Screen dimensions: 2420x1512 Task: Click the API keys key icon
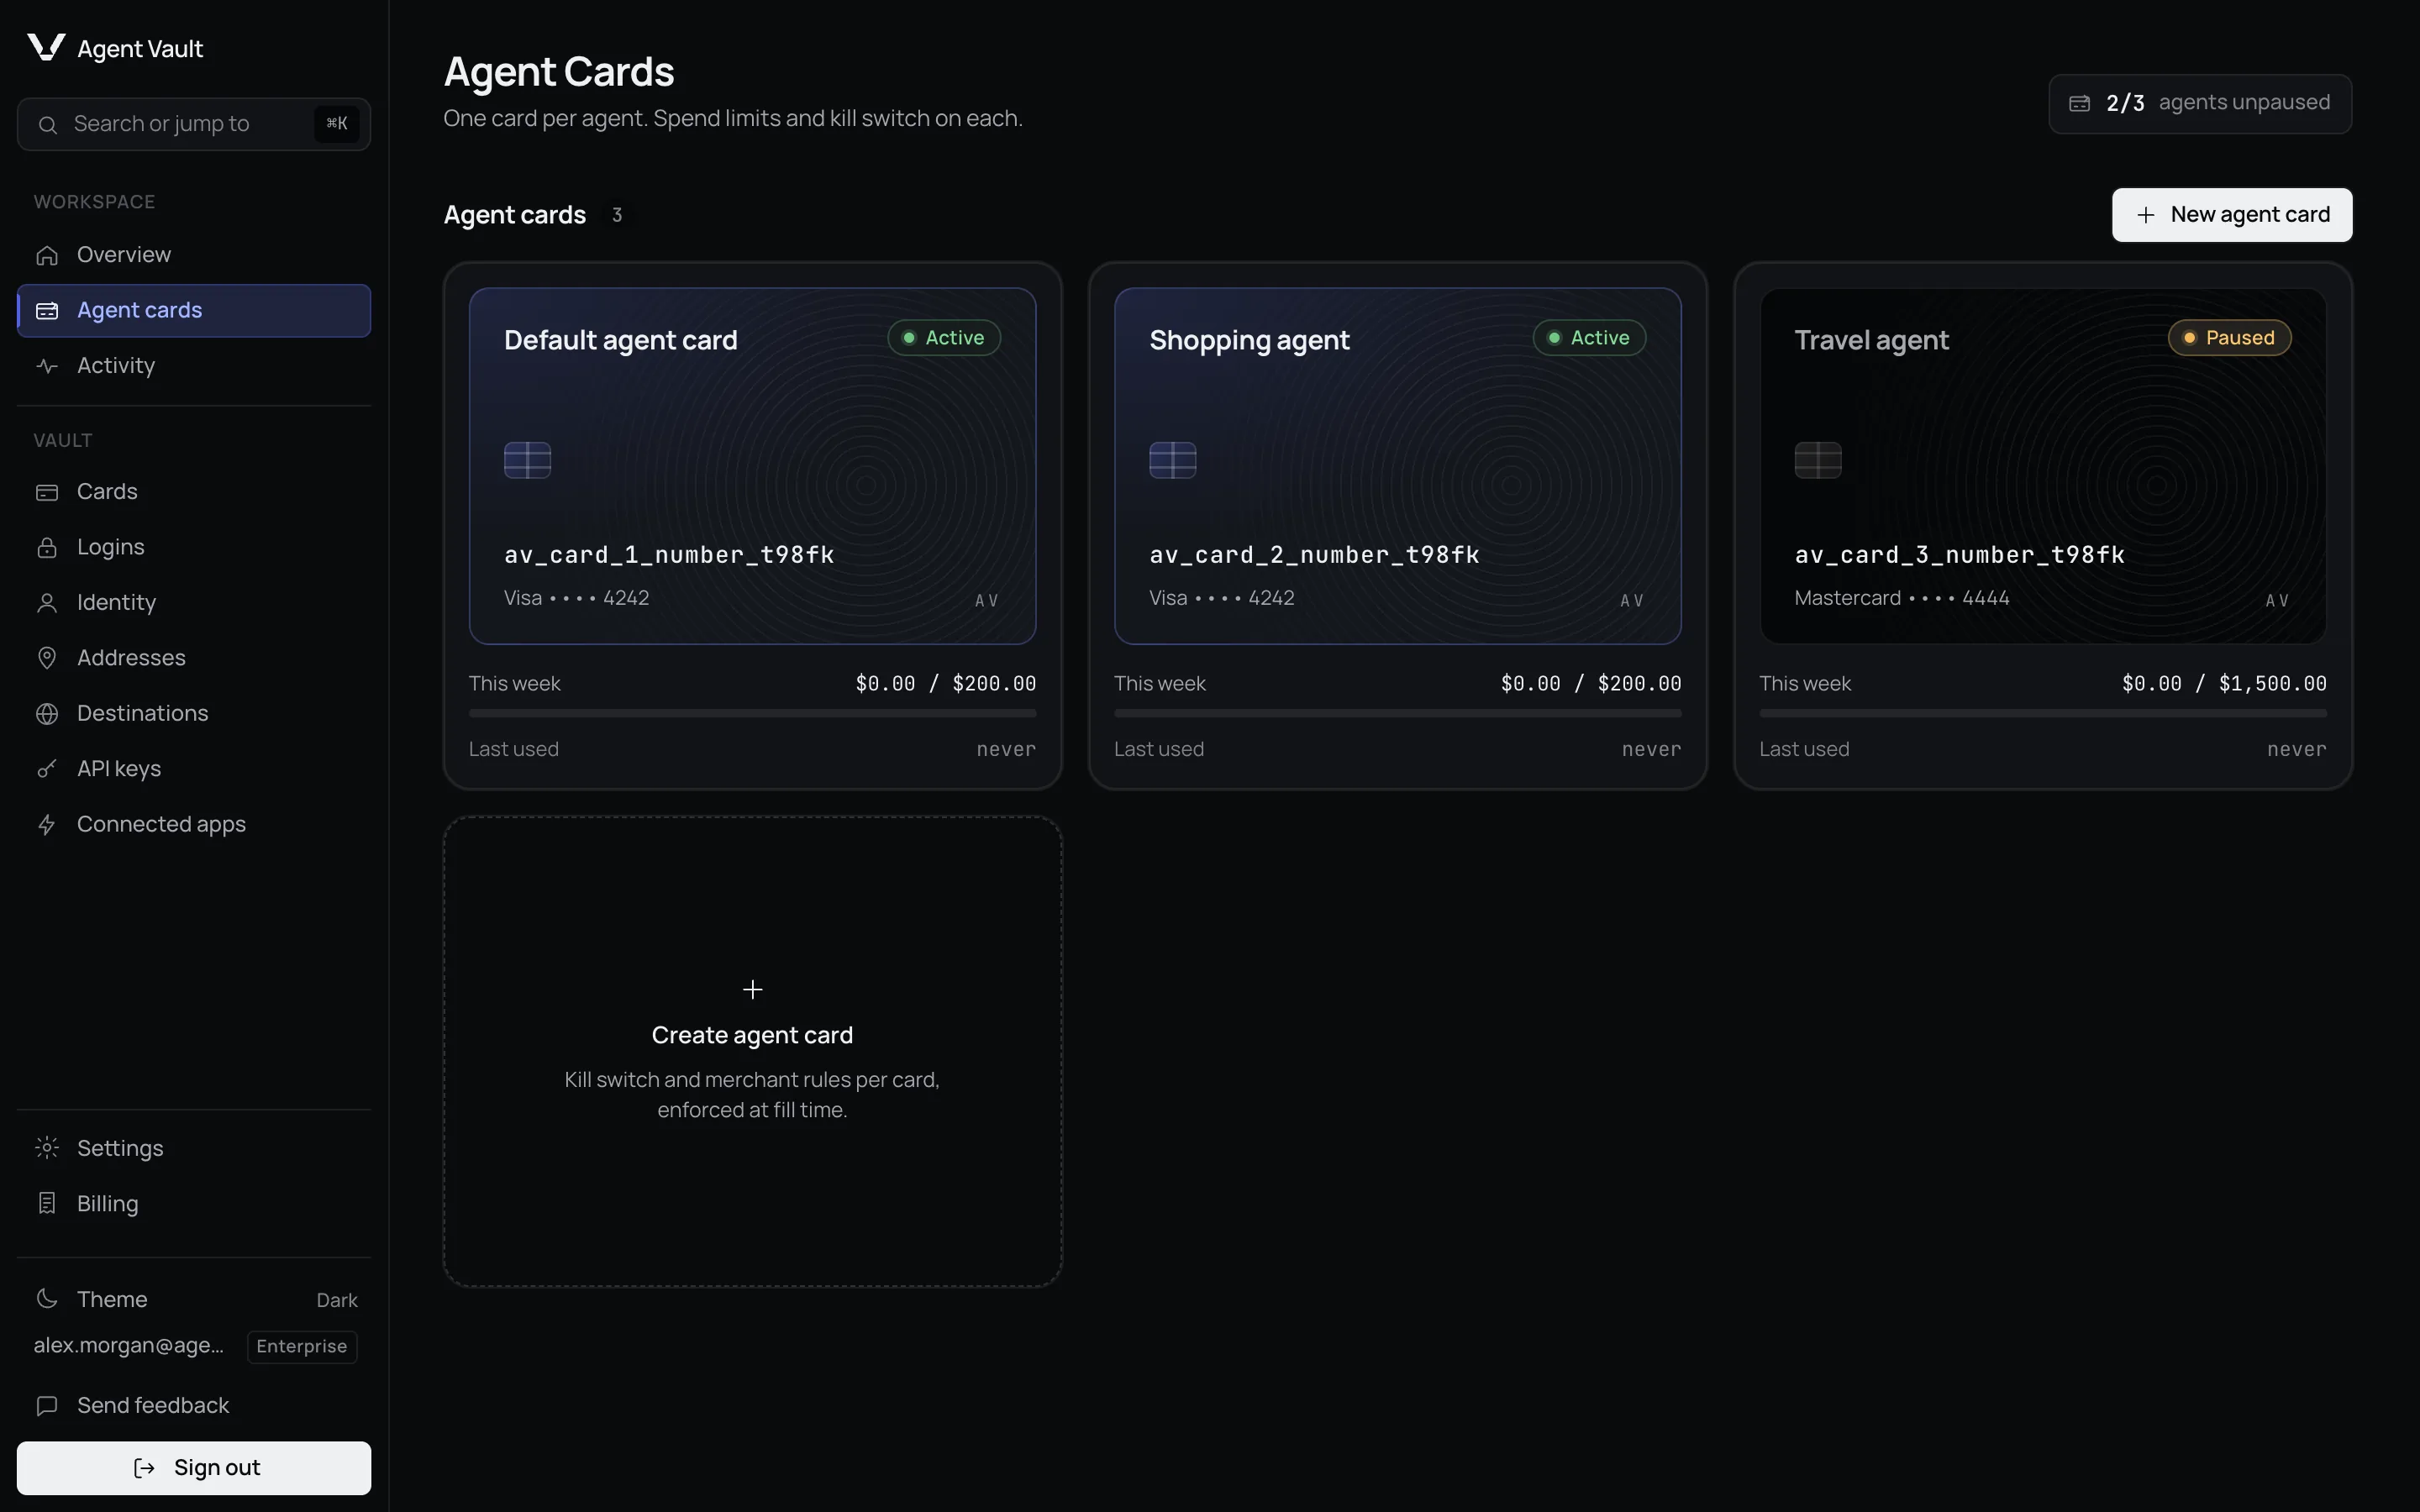click(47, 769)
